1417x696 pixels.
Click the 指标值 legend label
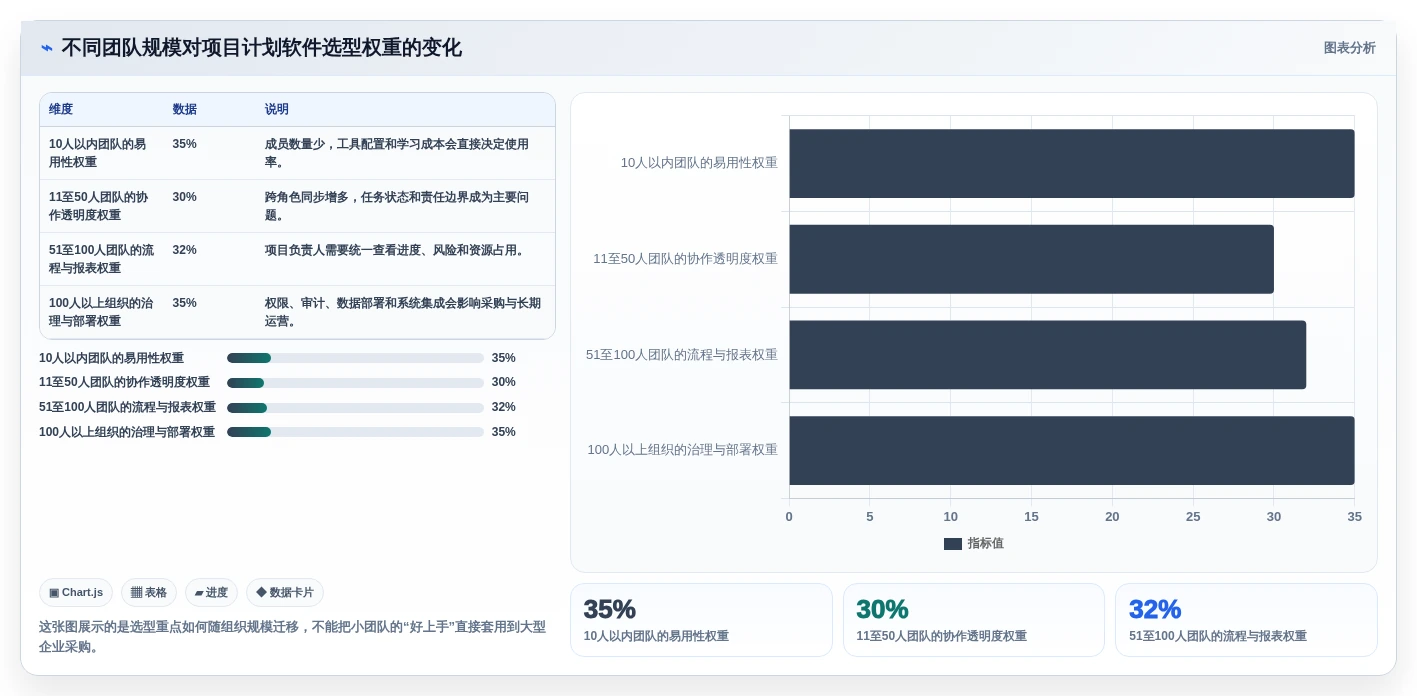click(x=985, y=544)
